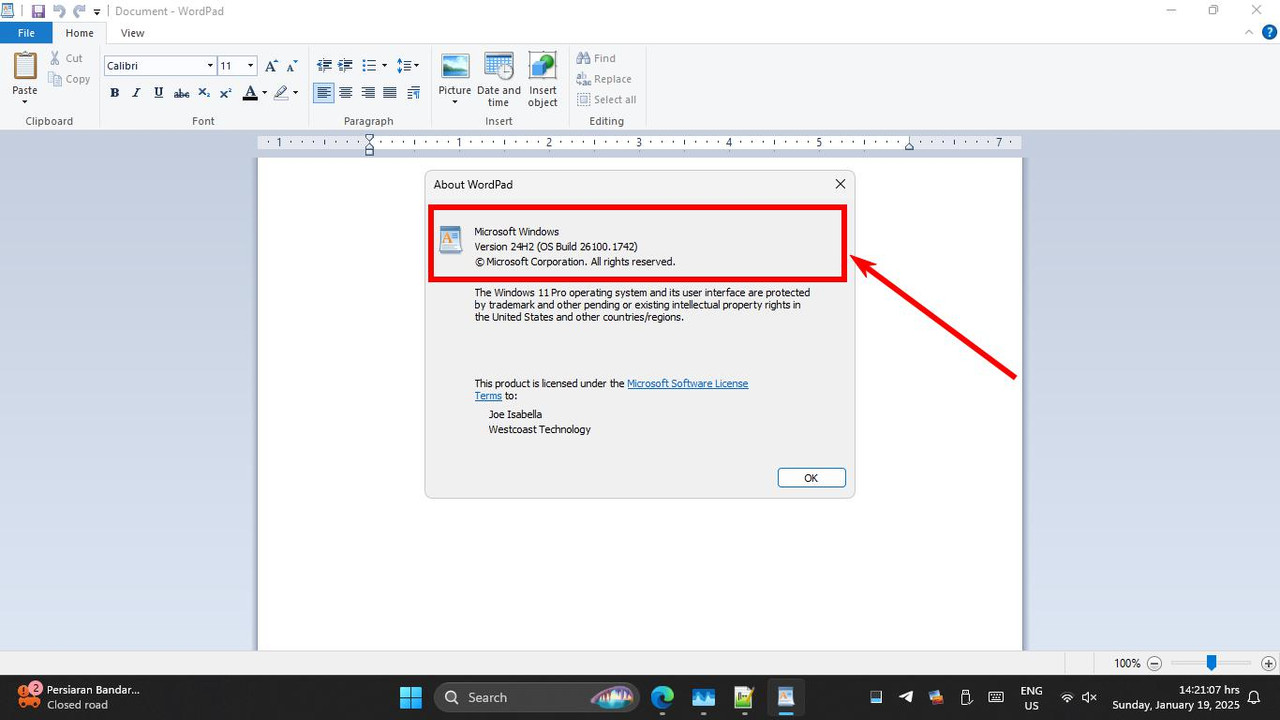The width and height of the screenshot is (1280, 720).
Task: Click the Undo arrow in the title bar
Action: [59, 11]
